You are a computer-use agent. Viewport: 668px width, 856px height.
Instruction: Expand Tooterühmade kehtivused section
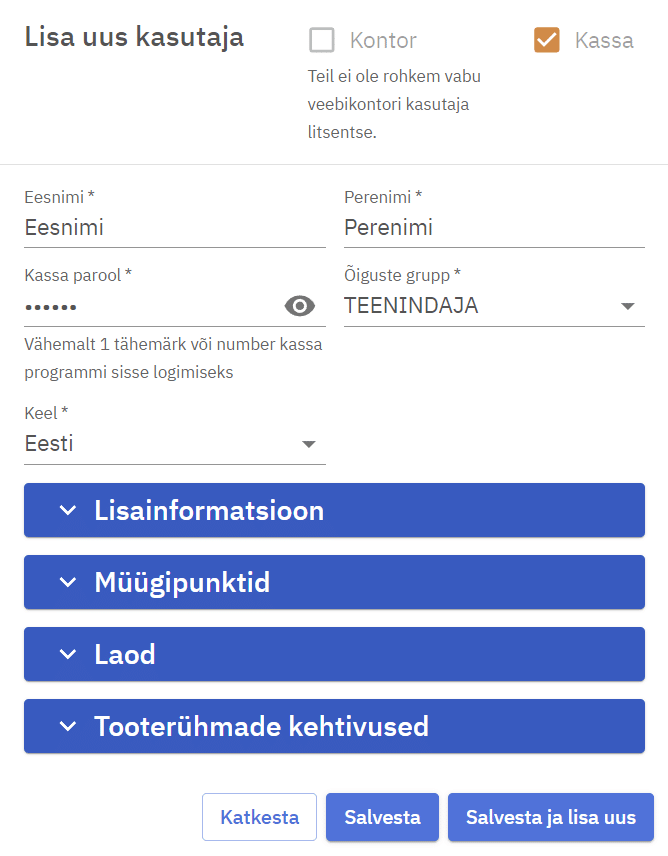click(x=334, y=726)
